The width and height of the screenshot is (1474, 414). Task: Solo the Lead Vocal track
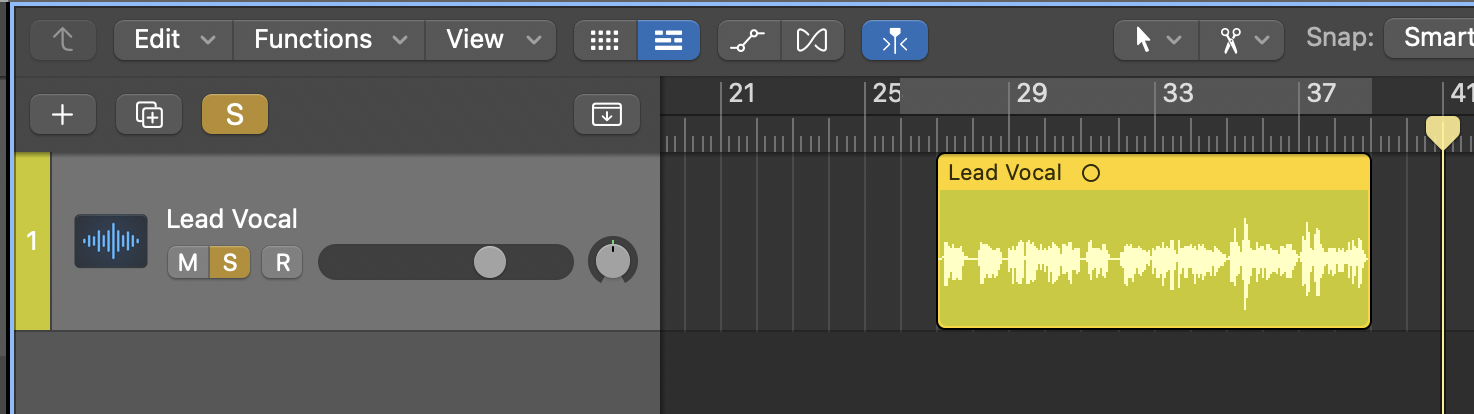click(230, 263)
